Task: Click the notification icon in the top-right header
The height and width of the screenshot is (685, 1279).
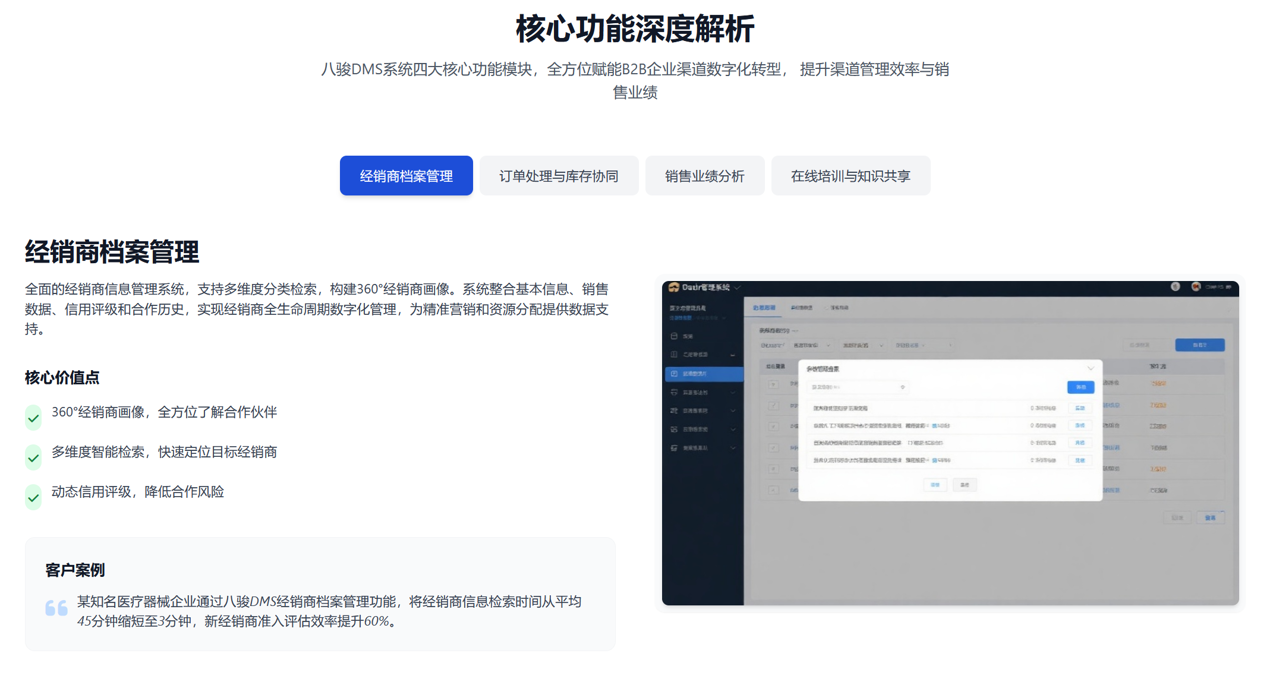Action: coord(1175,286)
